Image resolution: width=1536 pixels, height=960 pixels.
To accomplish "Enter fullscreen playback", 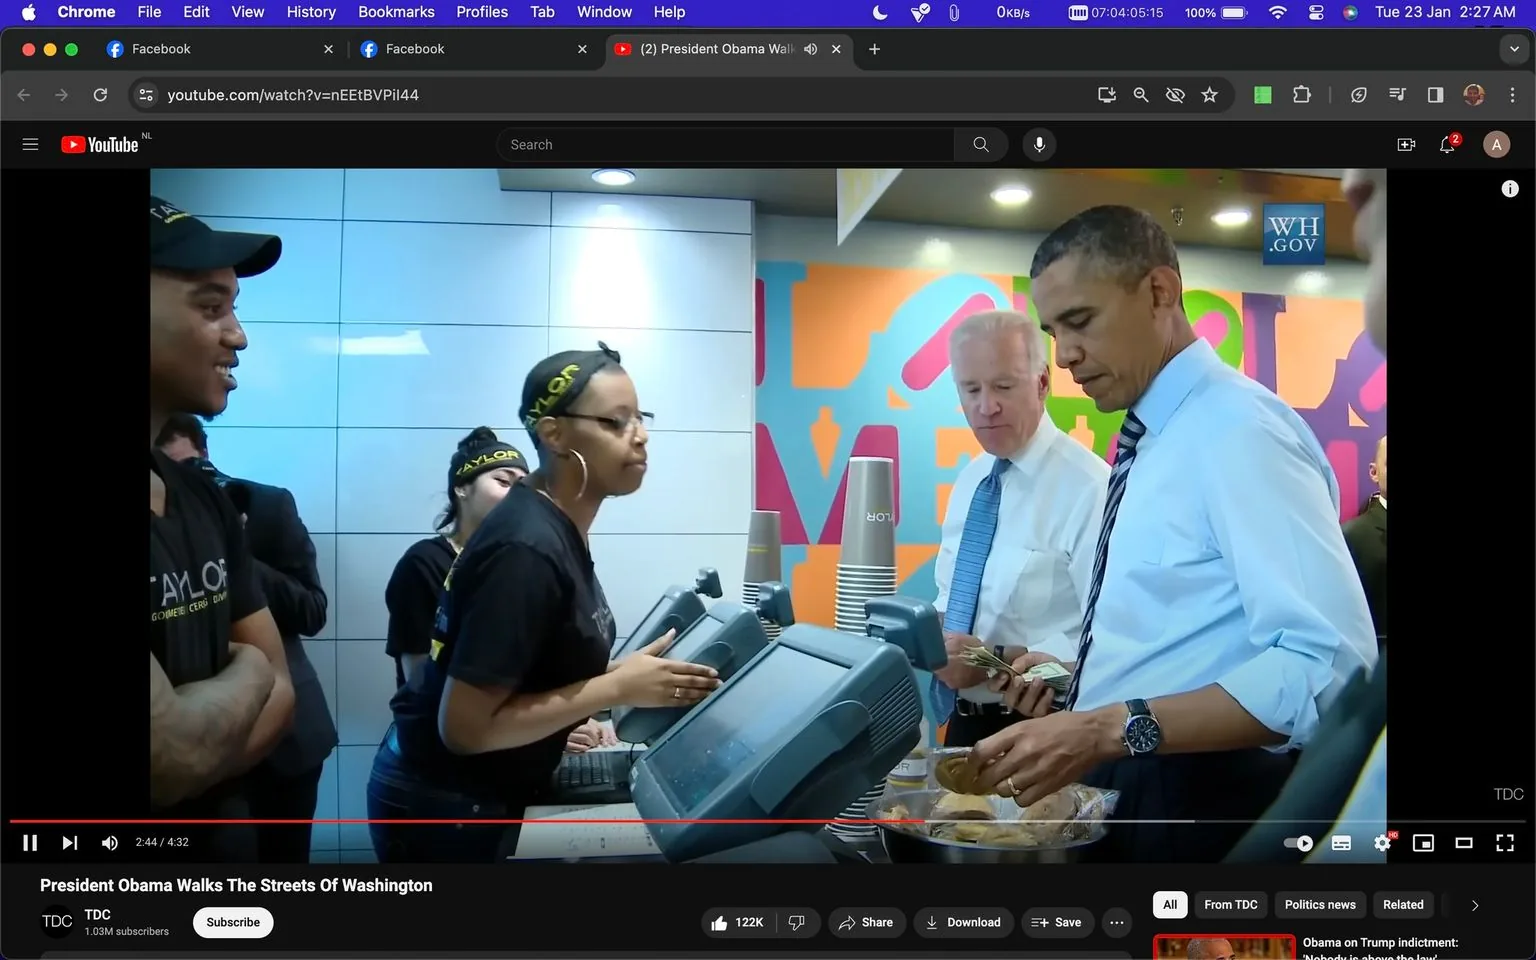I will 1505,842.
